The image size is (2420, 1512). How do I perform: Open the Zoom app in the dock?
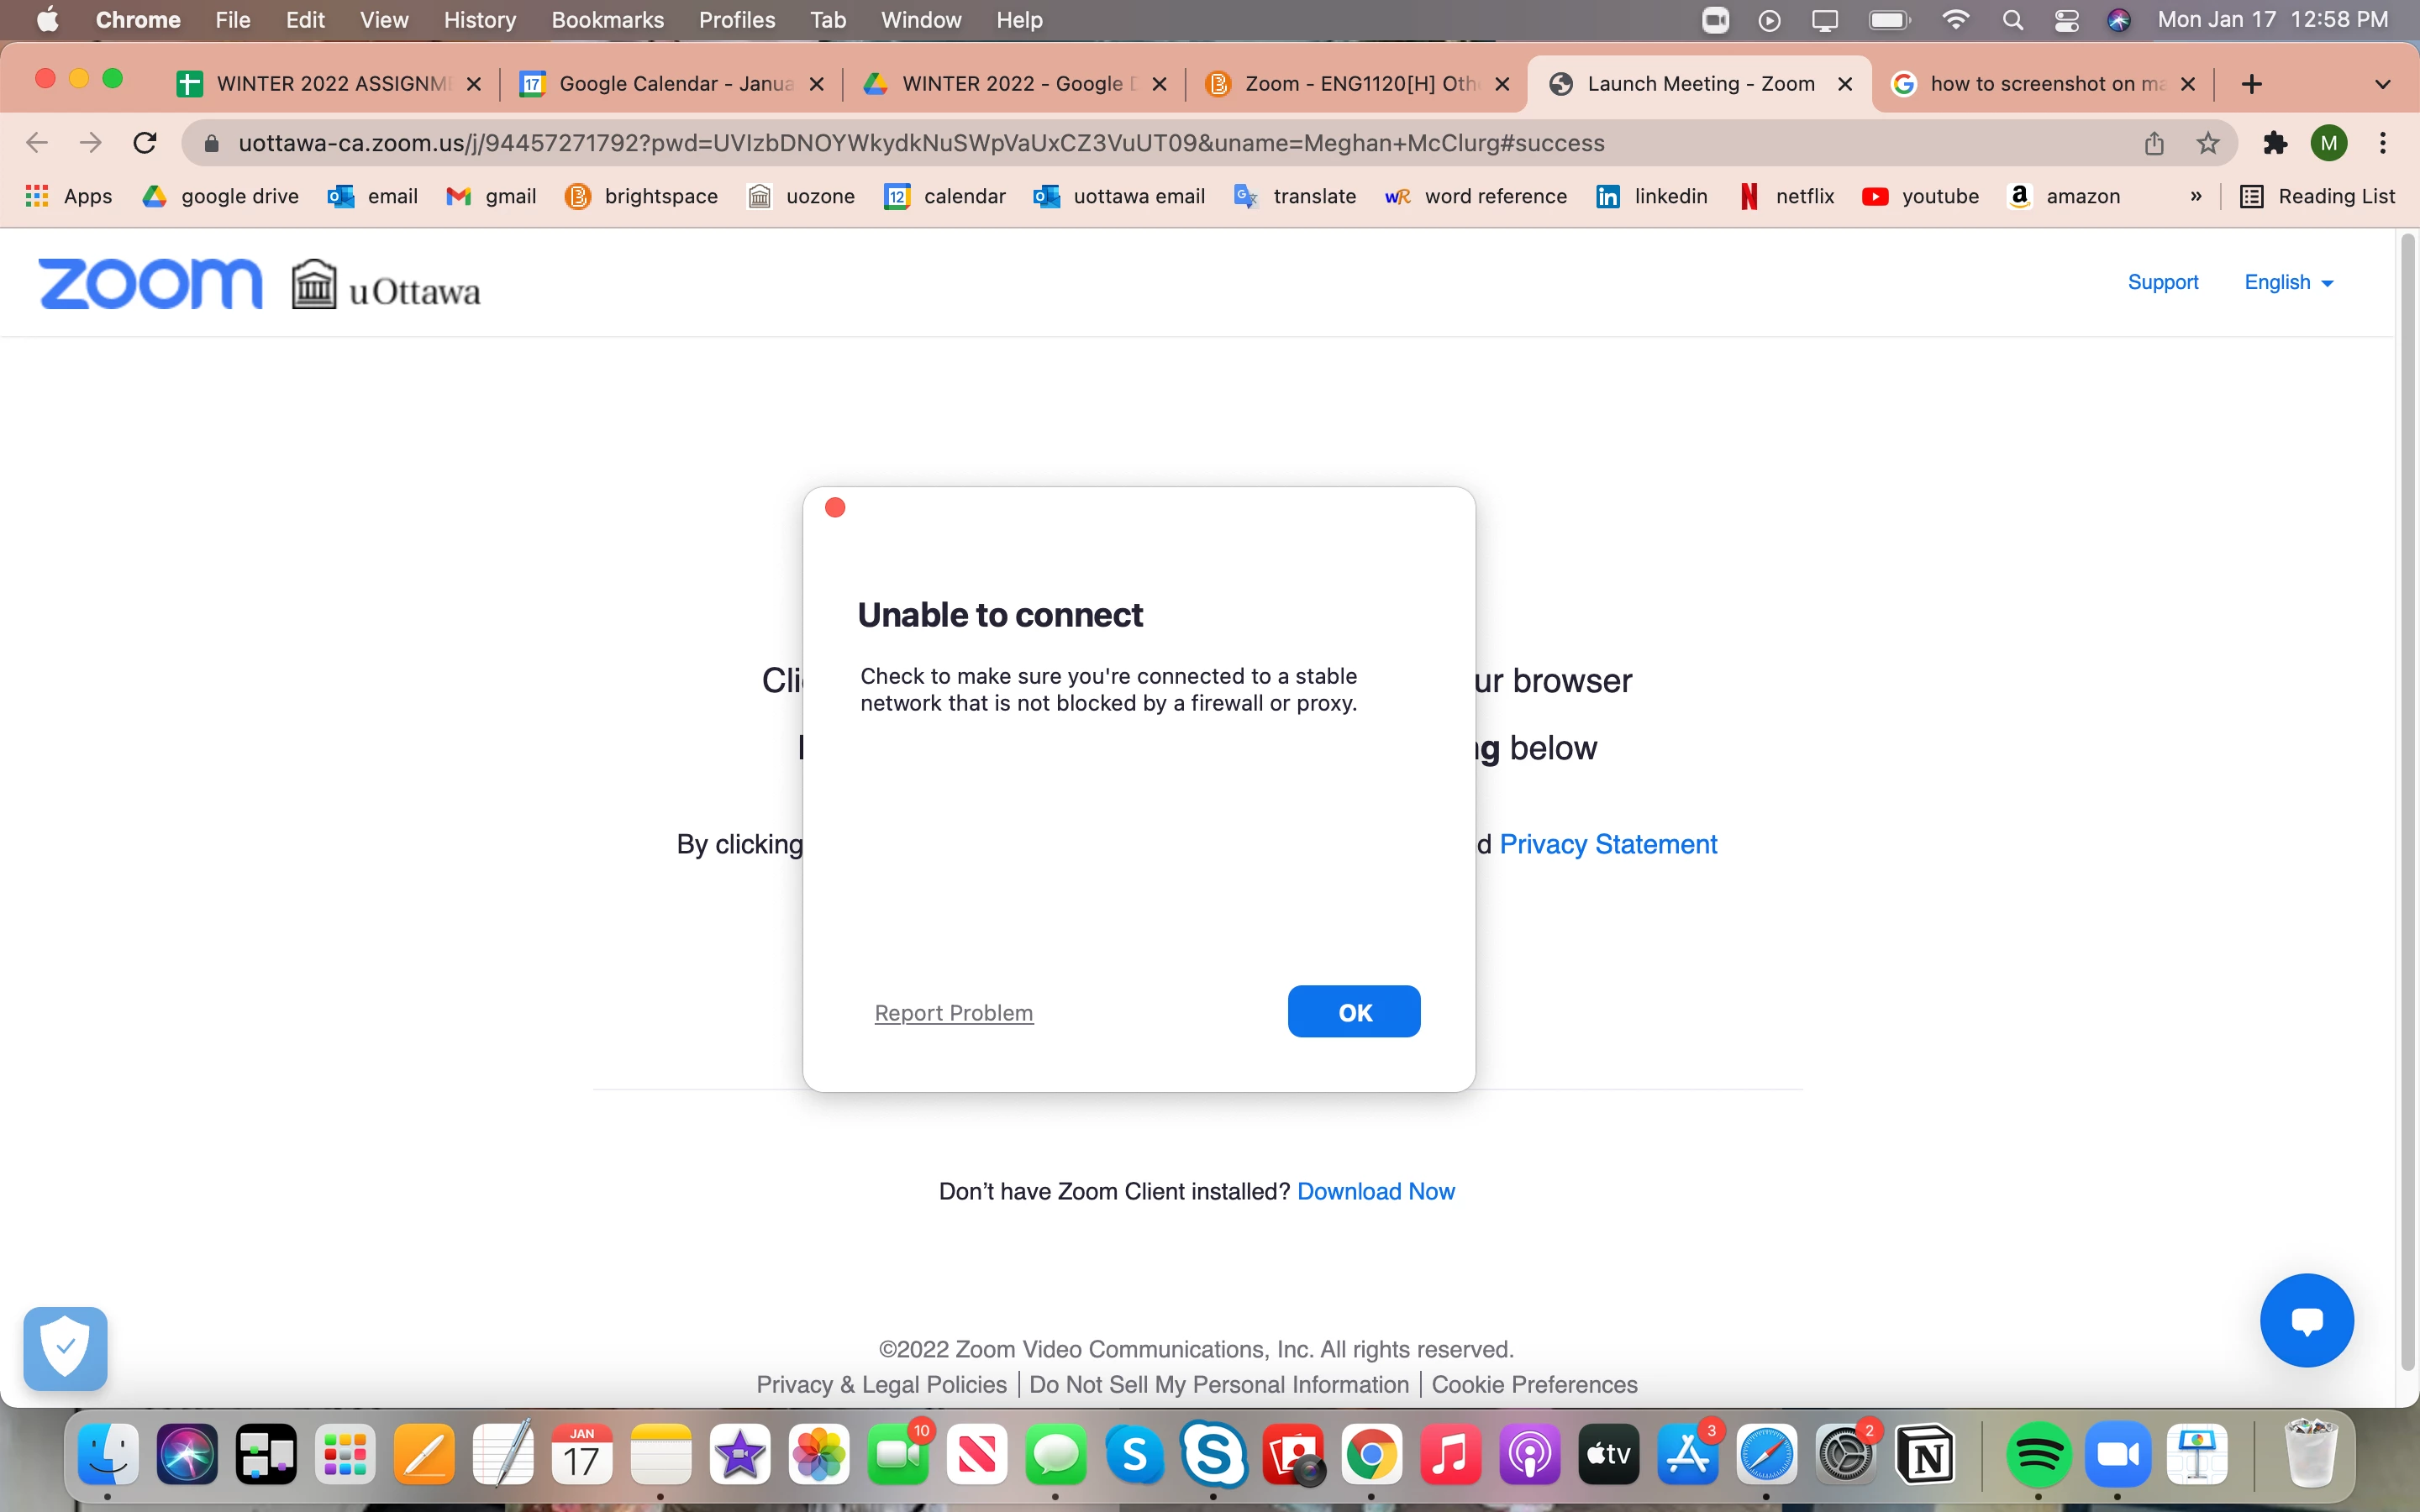click(2117, 1454)
